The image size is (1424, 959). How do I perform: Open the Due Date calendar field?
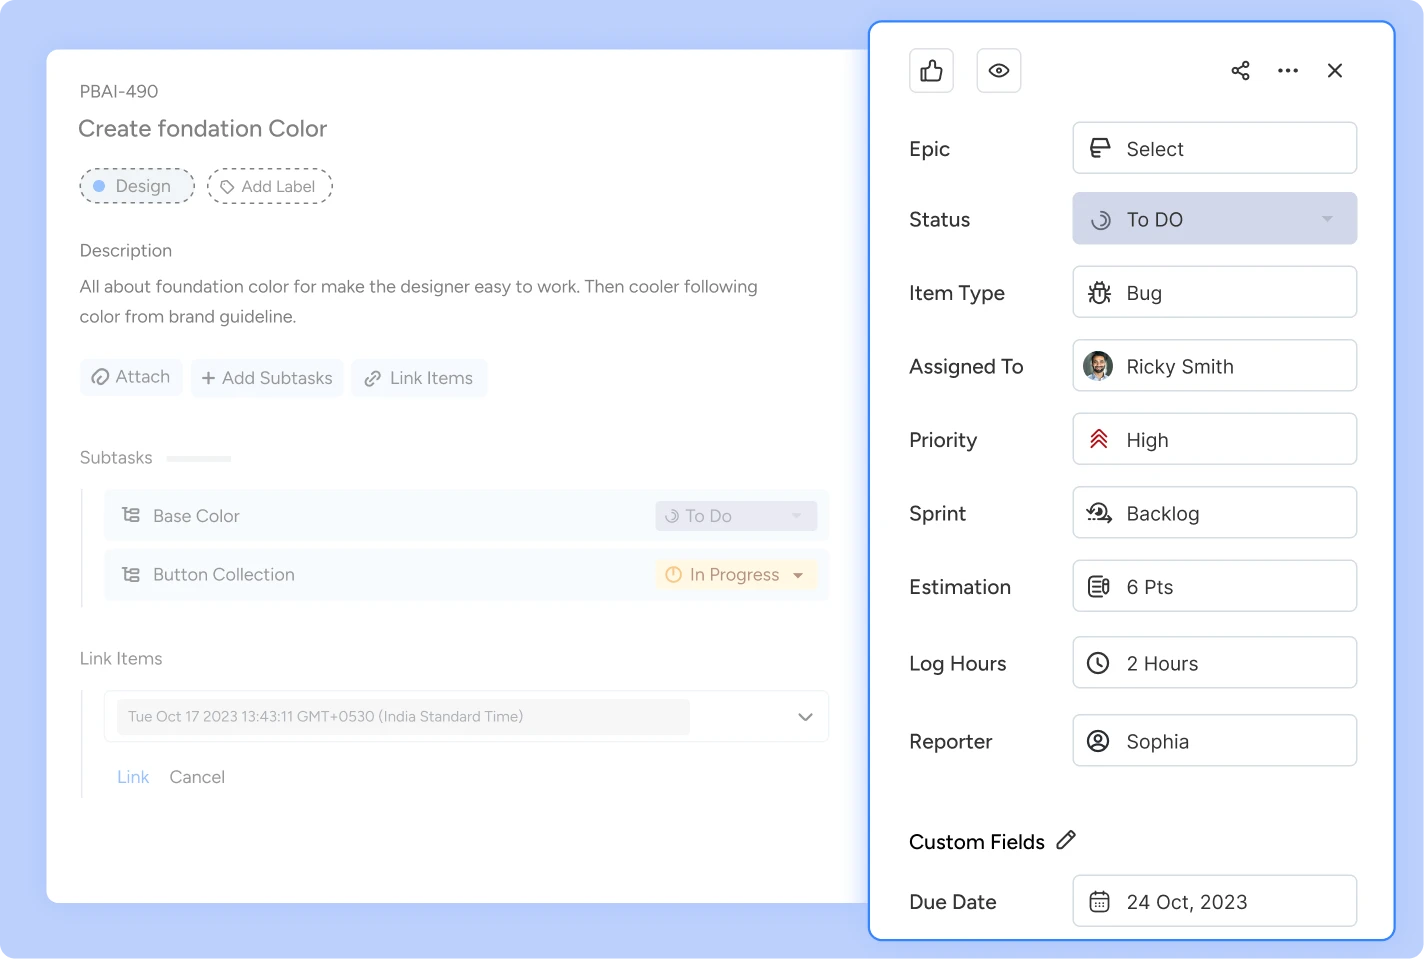tap(1214, 901)
